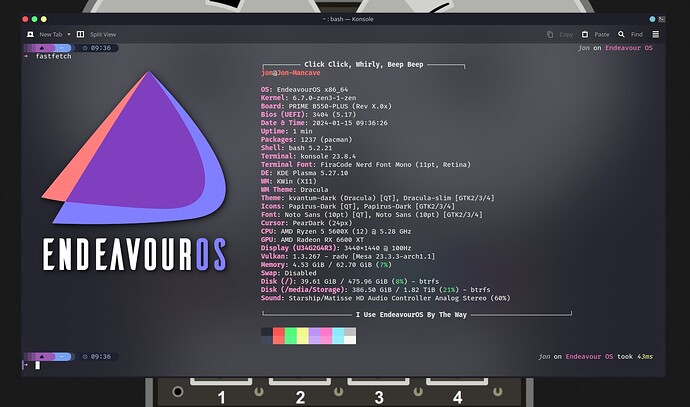The image size is (690, 407).
Task: Click the Konsole window title bar text
Action: point(344,18)
